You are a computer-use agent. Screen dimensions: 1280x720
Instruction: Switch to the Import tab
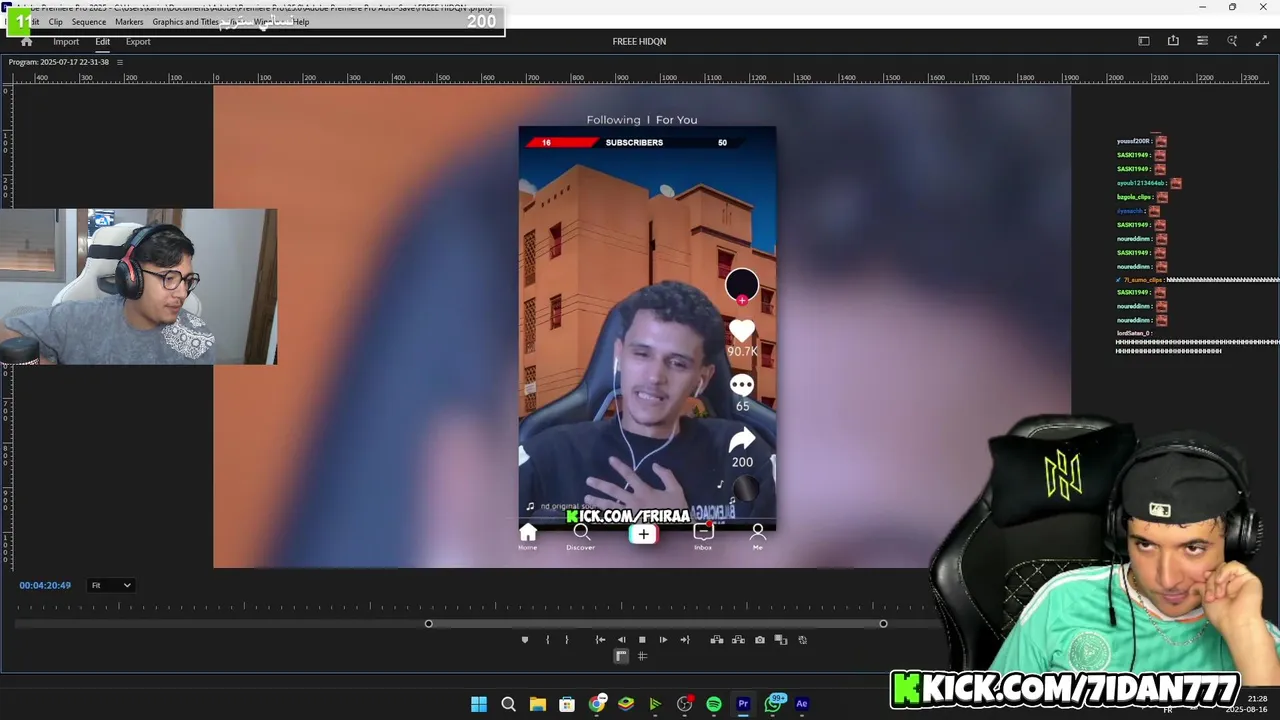66,41
